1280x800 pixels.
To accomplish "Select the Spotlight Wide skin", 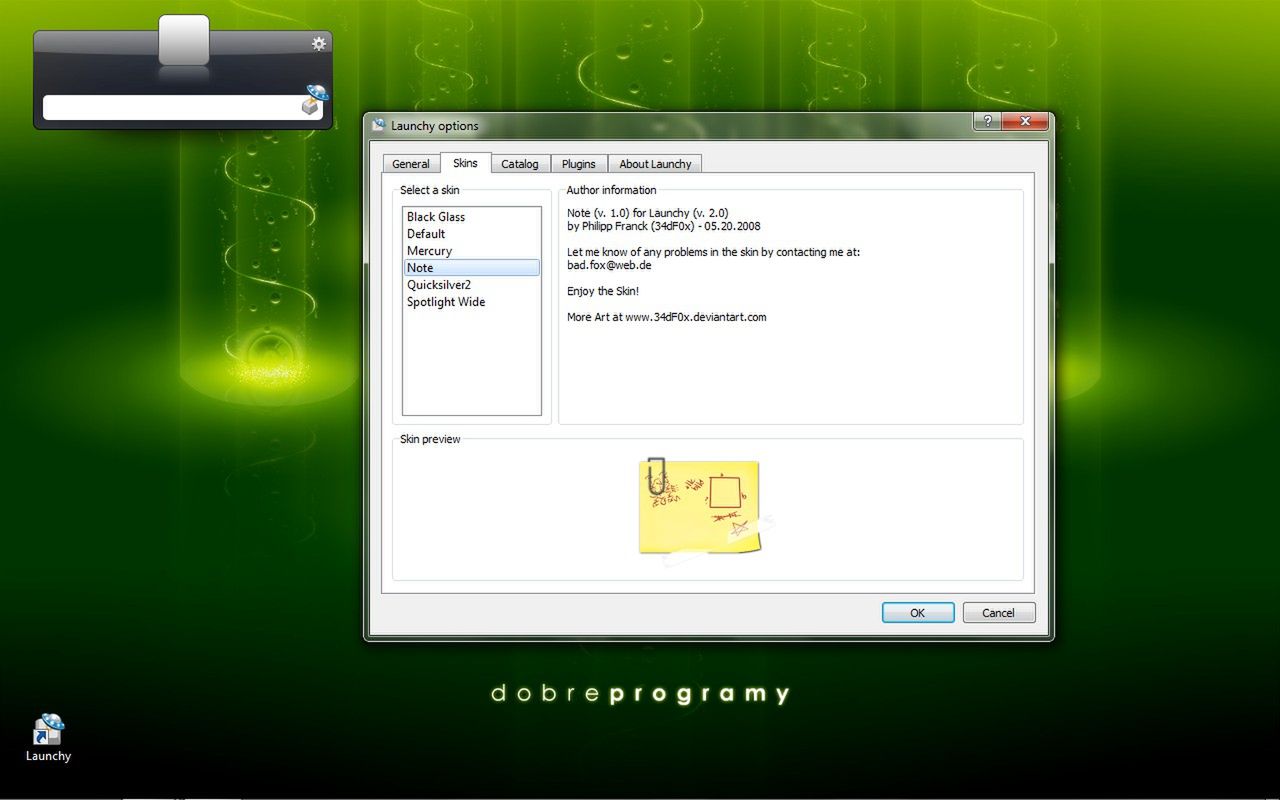I will pos(471,302).
